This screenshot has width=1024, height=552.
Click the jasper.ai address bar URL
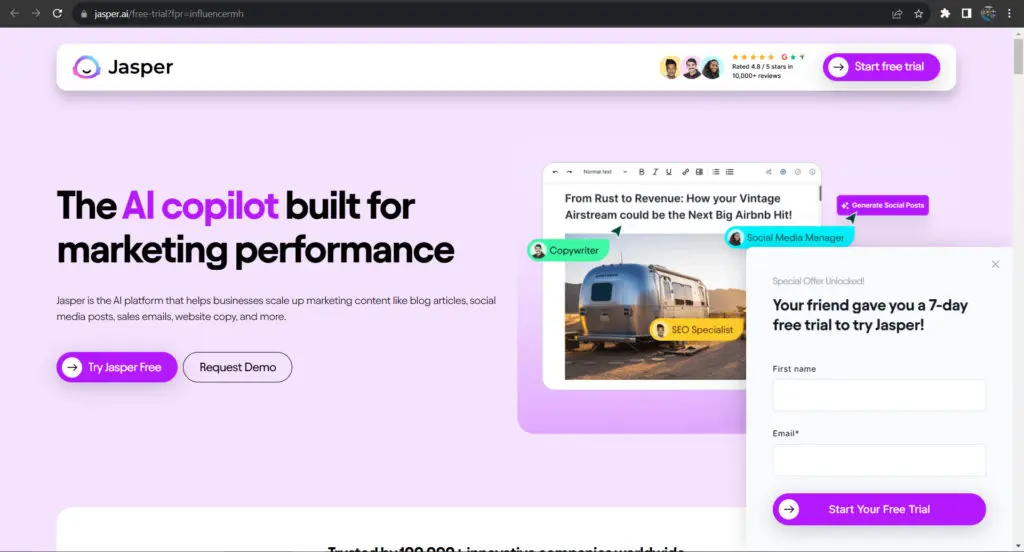(x=168, y=14)
